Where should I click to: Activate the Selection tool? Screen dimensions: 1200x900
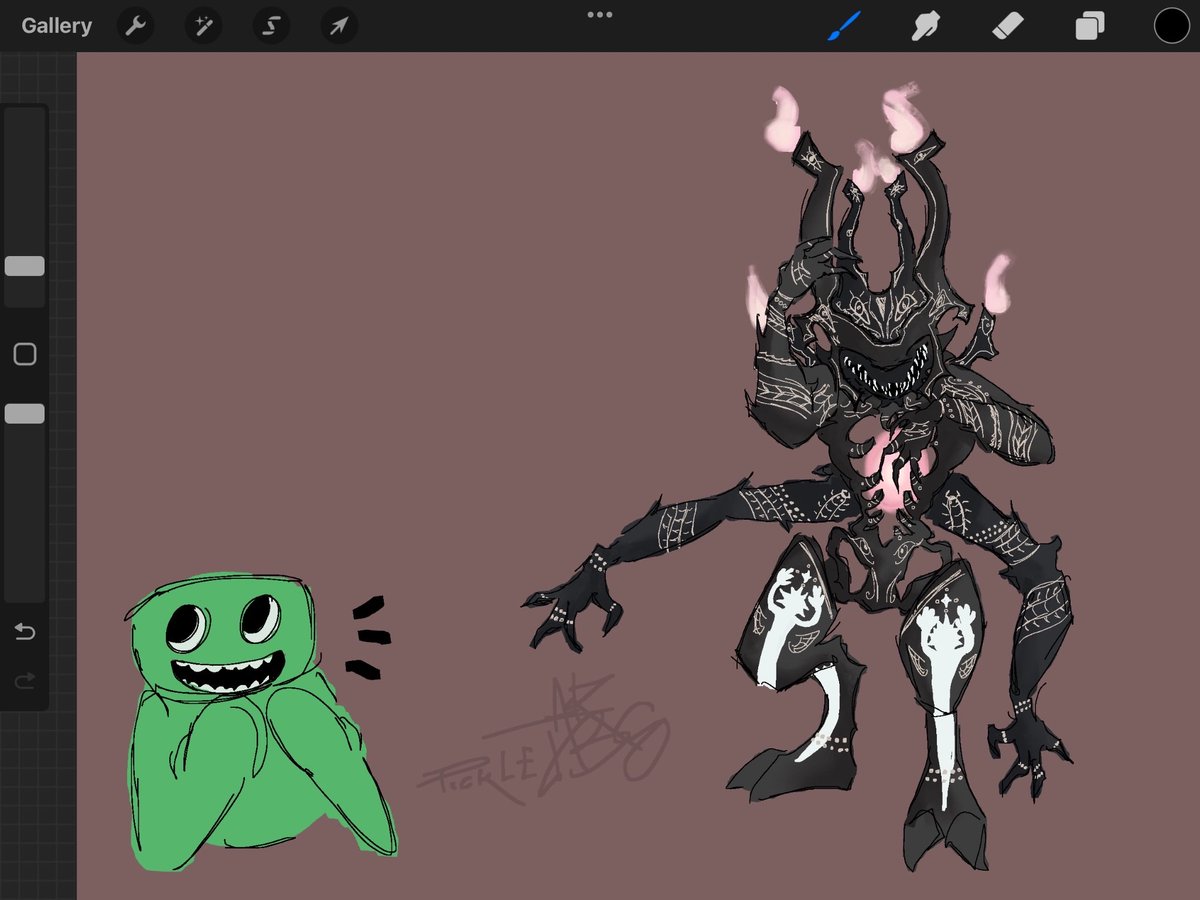(x=271, y=26)
